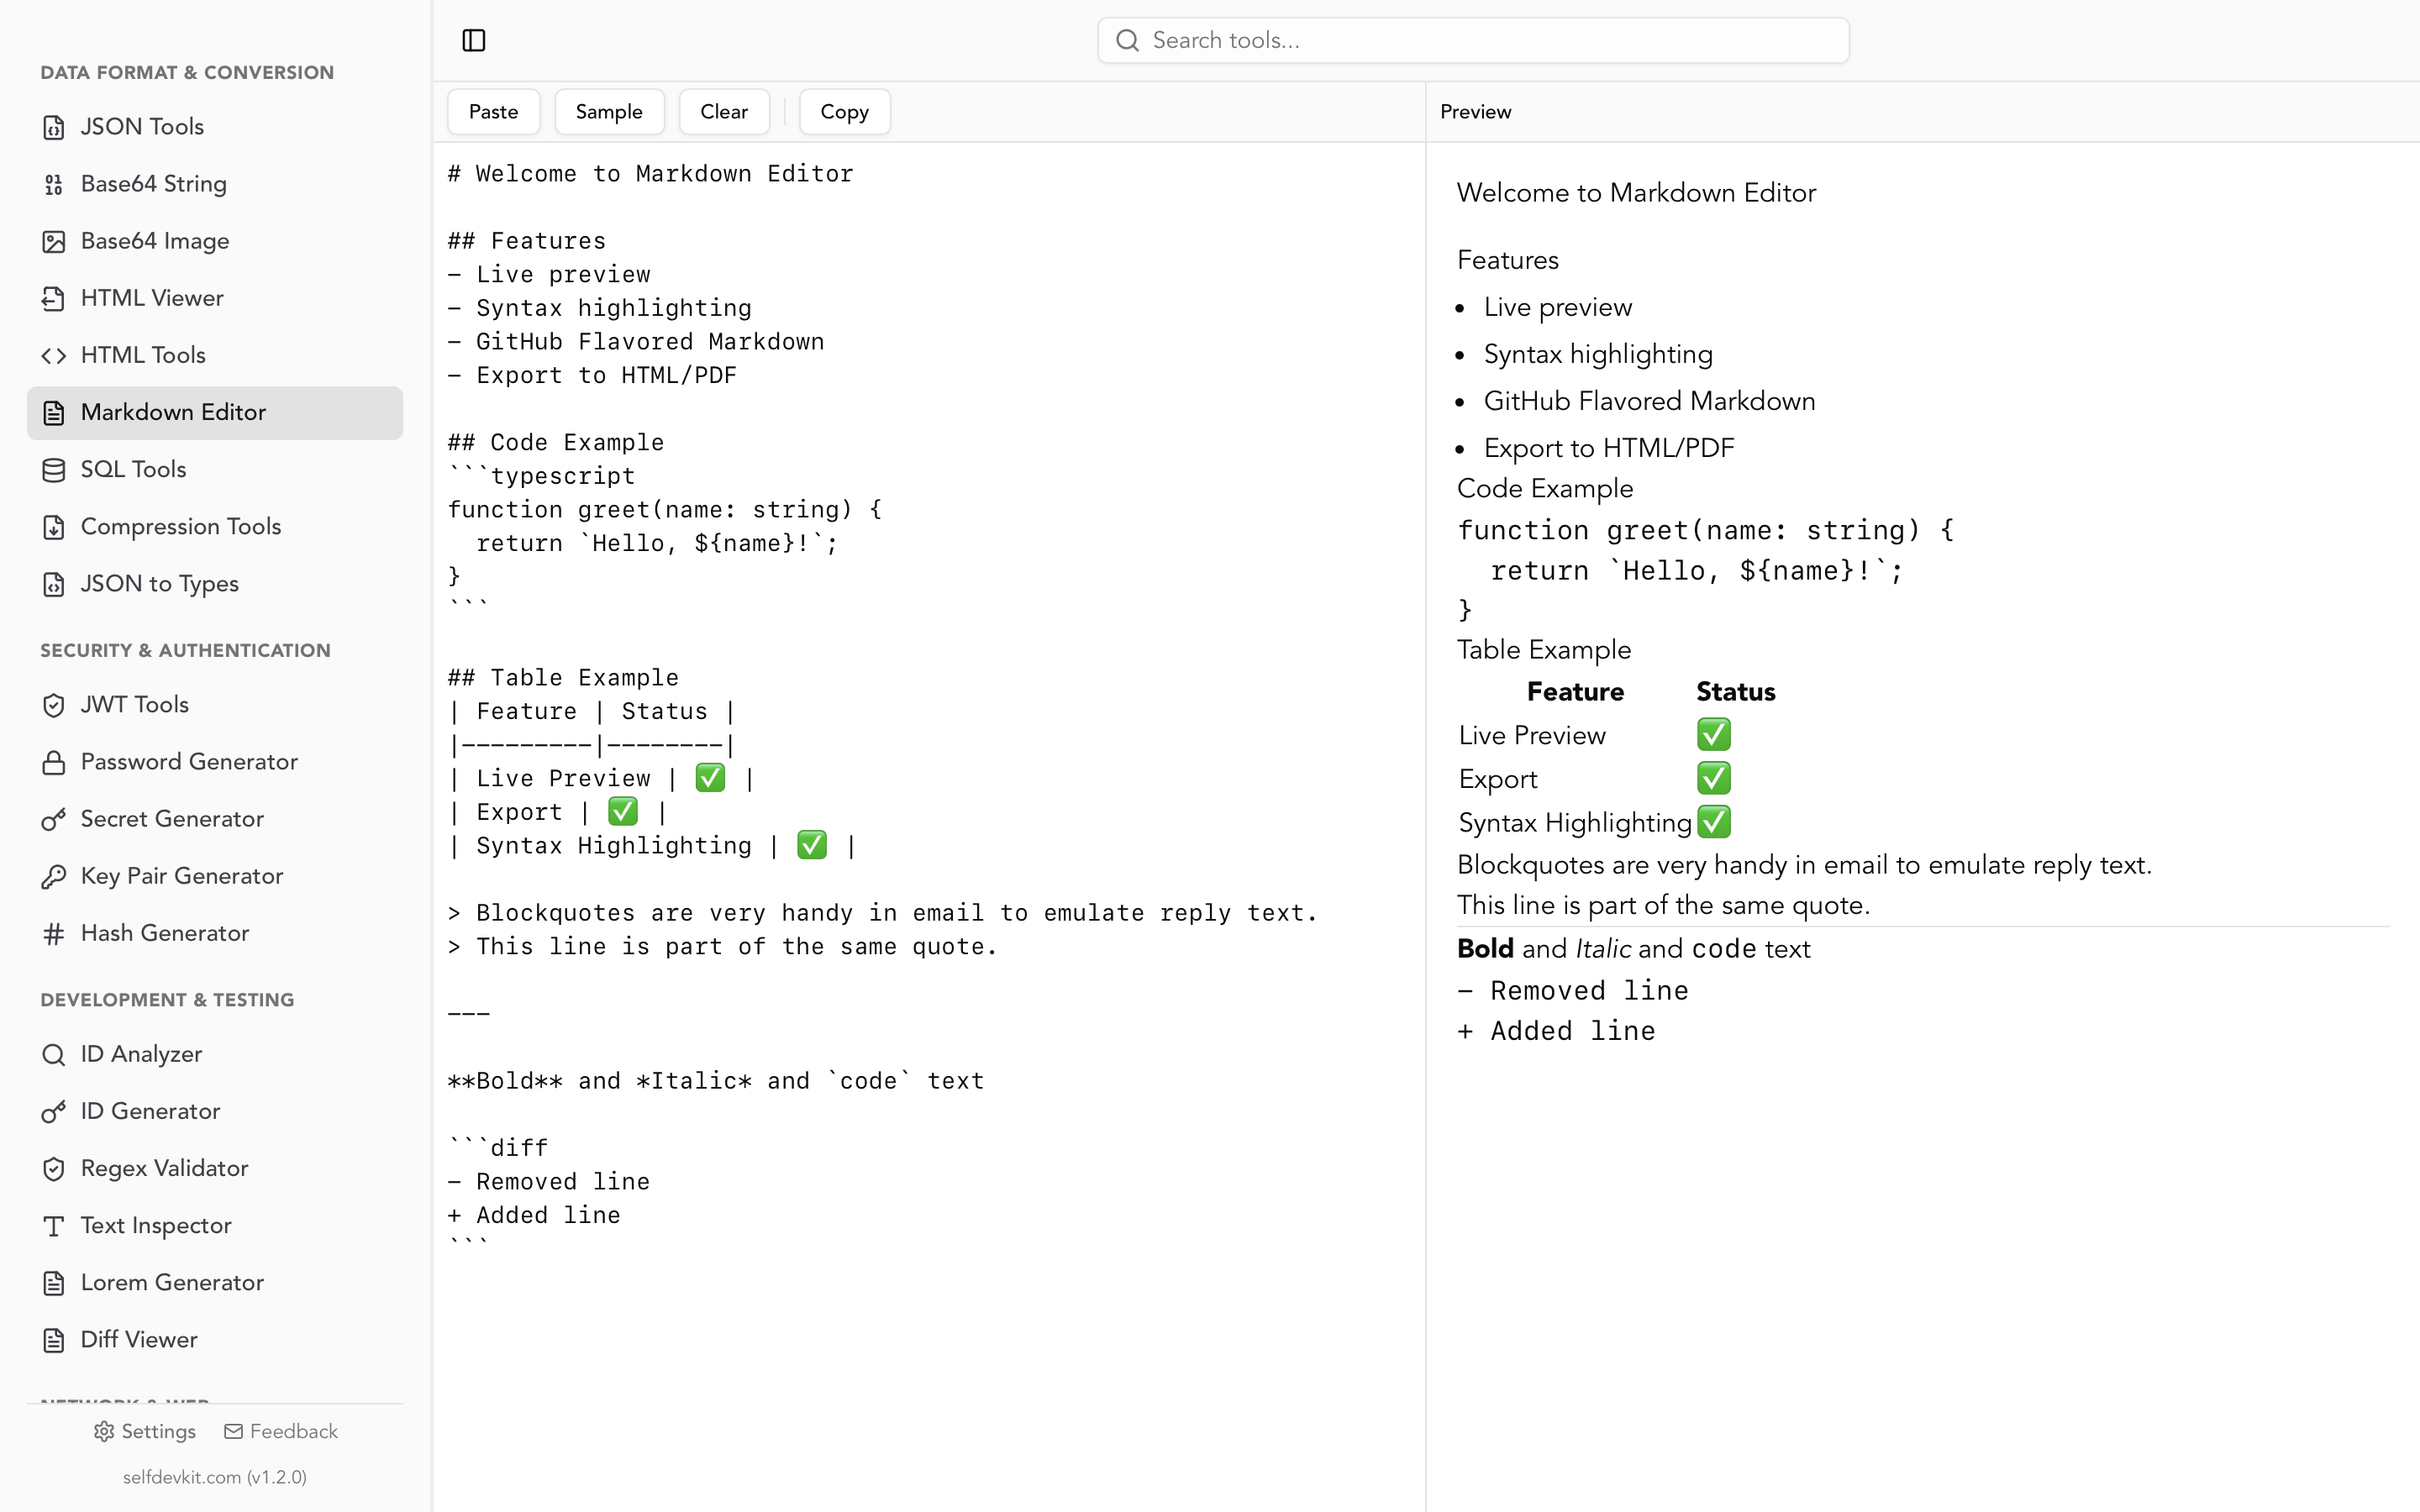Click the Feedback envelope icon

233,1431
